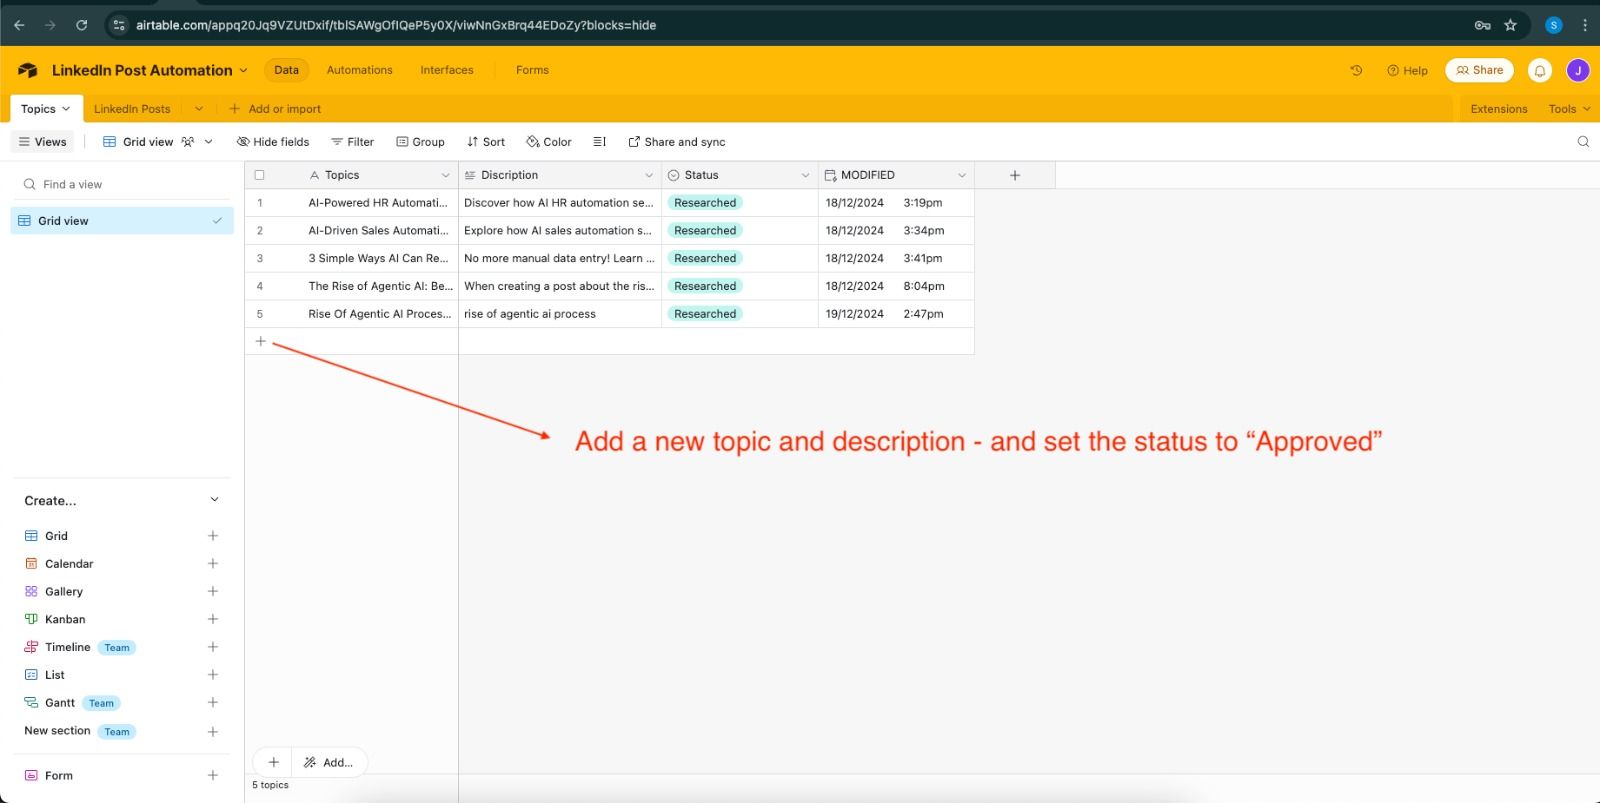This screenshot has height=803, width=1600.
Task: Add a new row plus under row 5
Action: click(x=260, y=341)
